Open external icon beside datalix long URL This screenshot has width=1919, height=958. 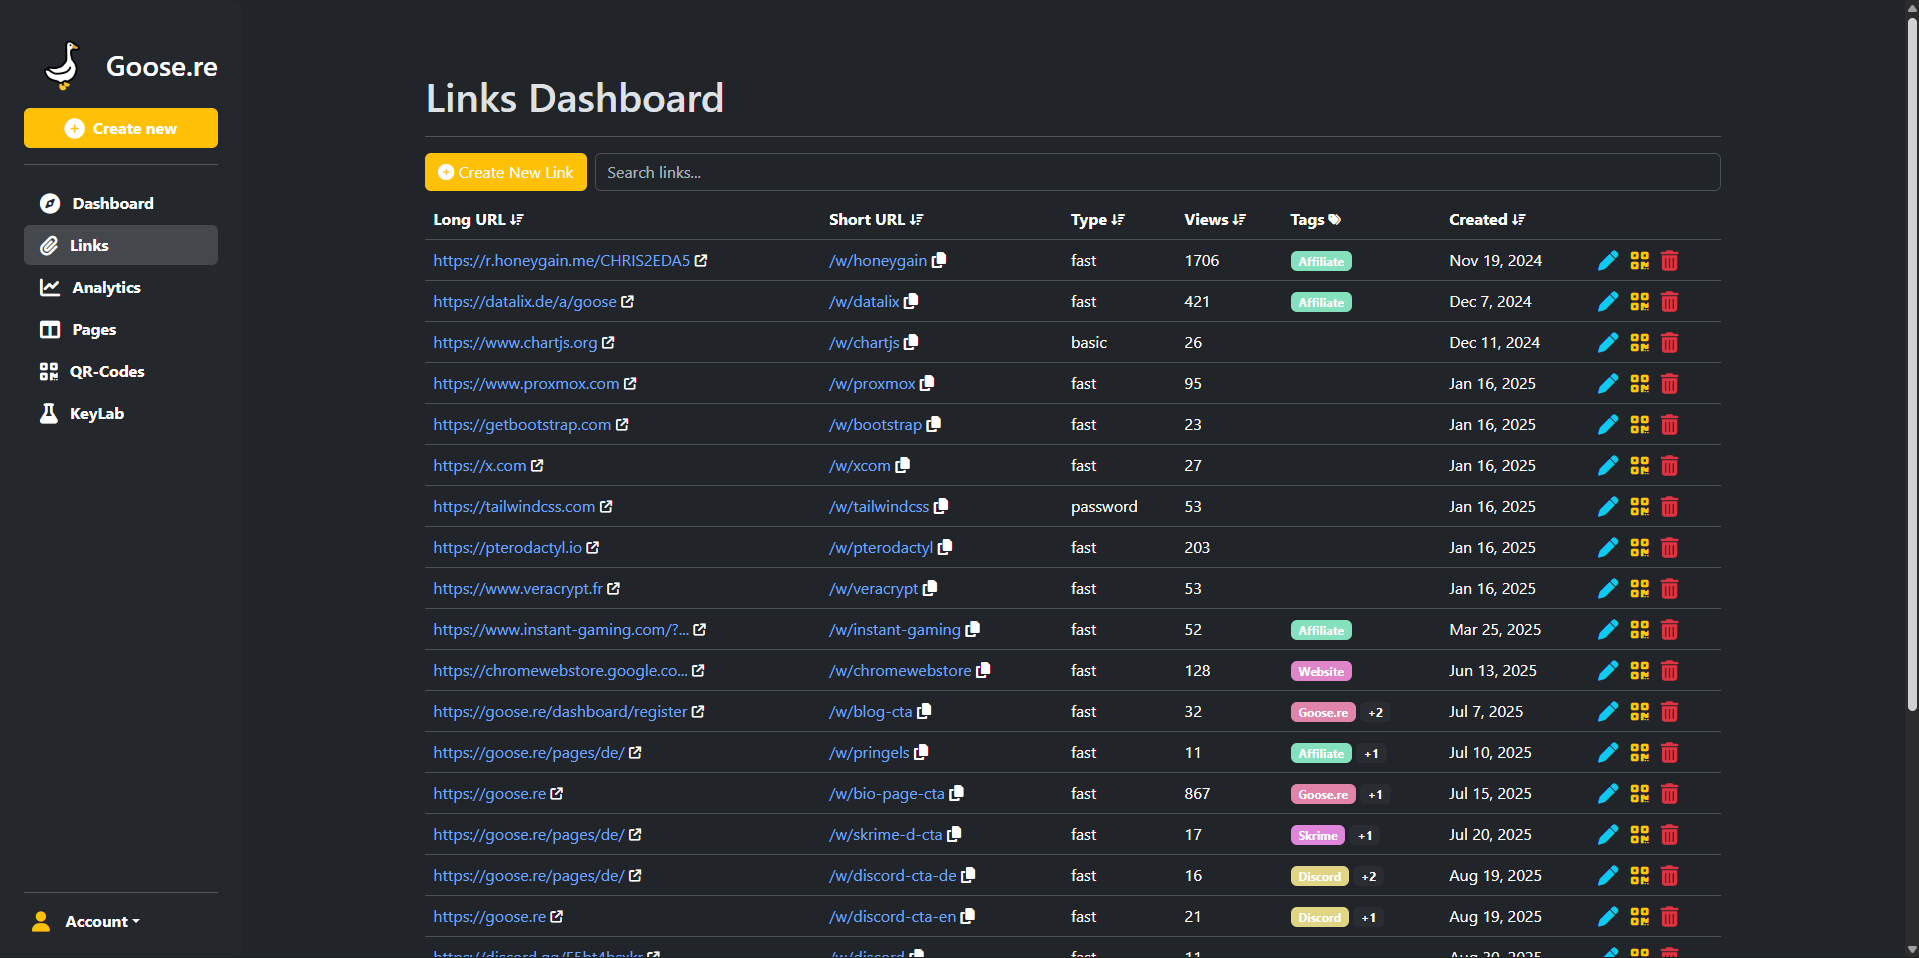coord(627,301)
